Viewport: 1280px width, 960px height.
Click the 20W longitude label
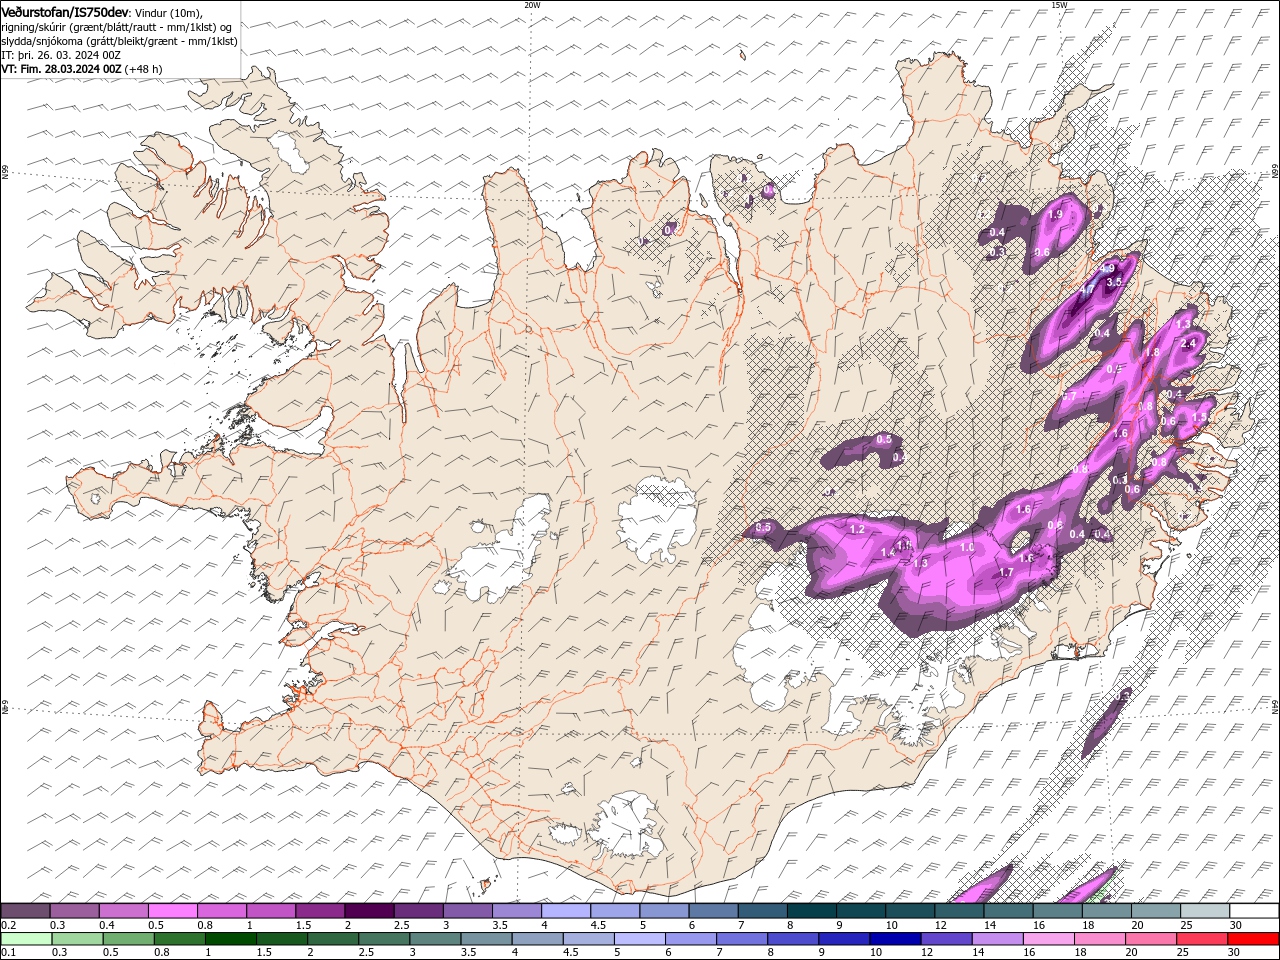[532, 5]
